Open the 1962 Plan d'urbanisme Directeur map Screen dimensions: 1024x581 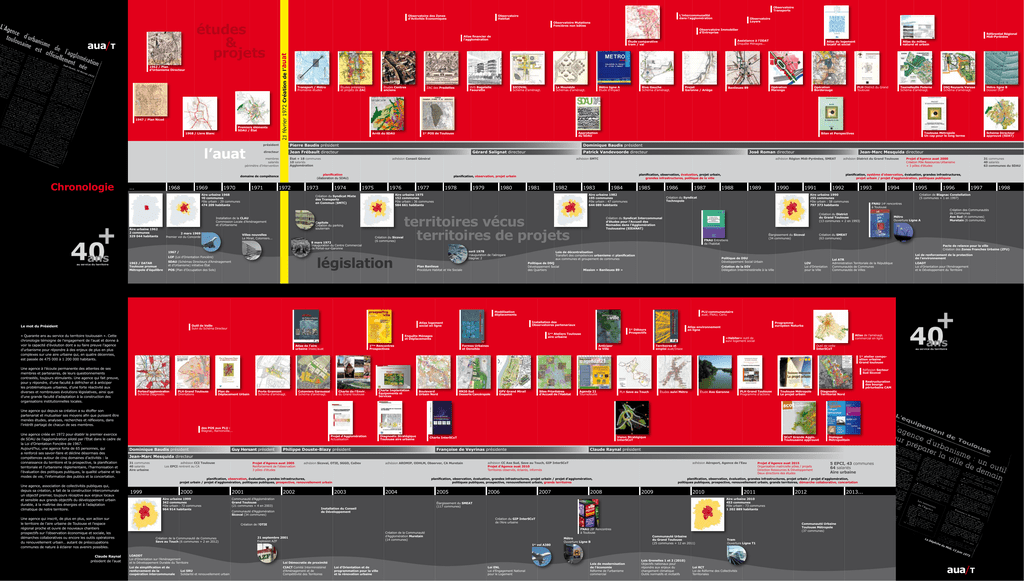pos(164,48)
